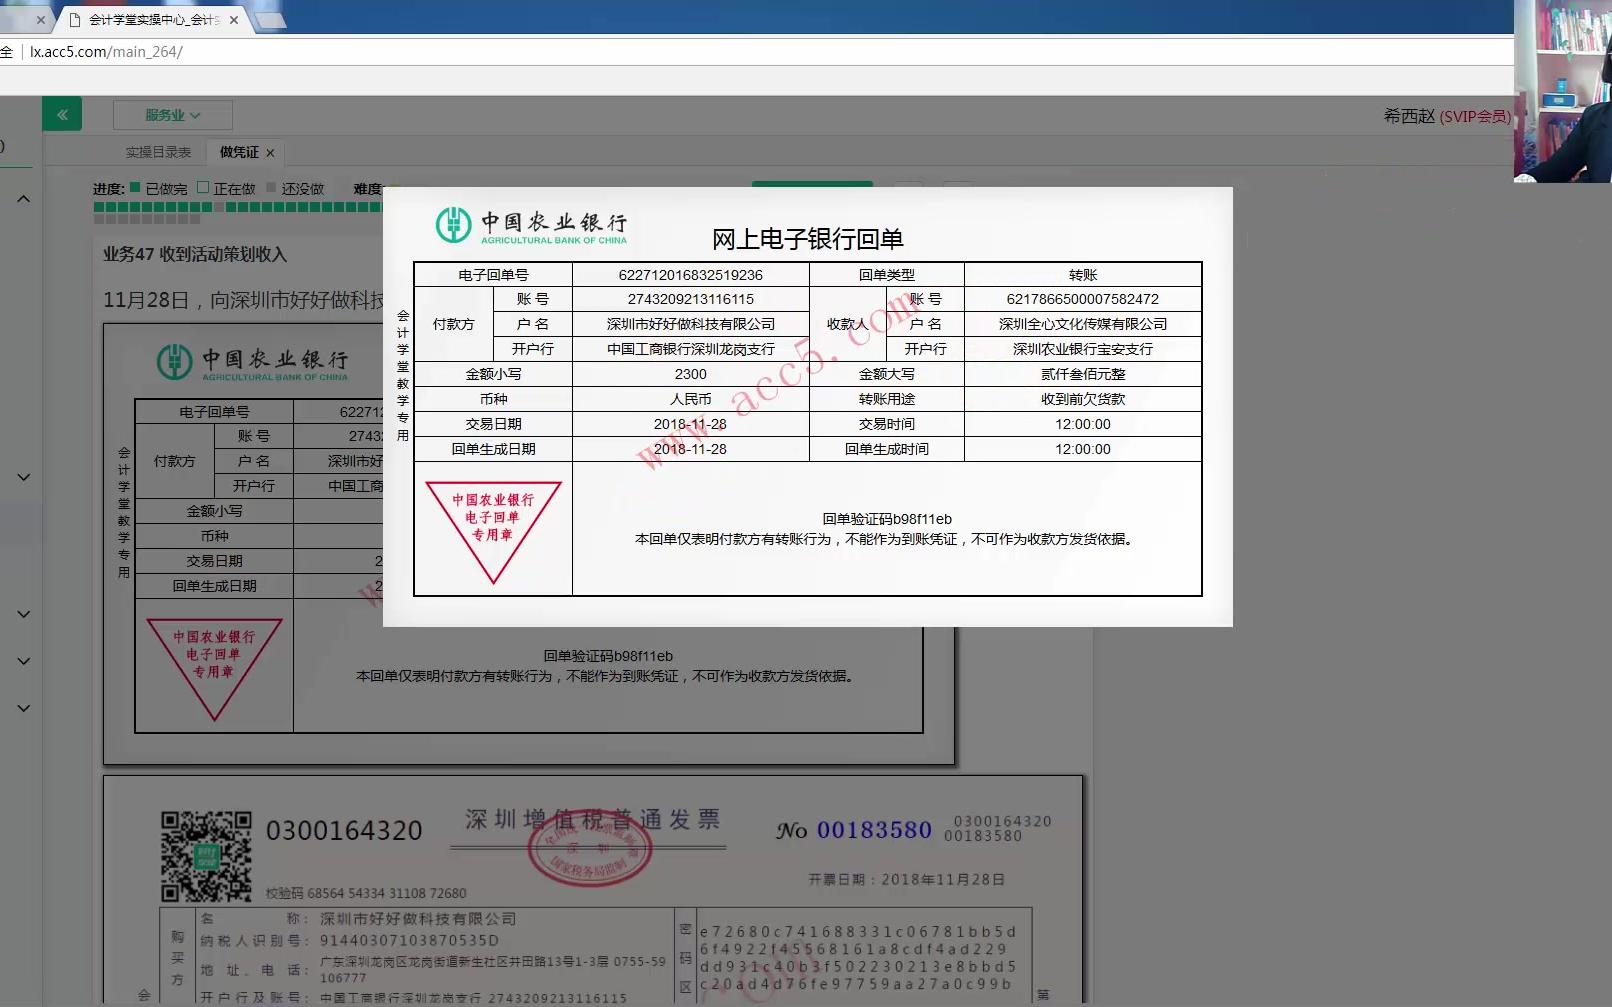Click the page icon on the browser tab
The image size is (1612, 1007).
coord(75,20)
